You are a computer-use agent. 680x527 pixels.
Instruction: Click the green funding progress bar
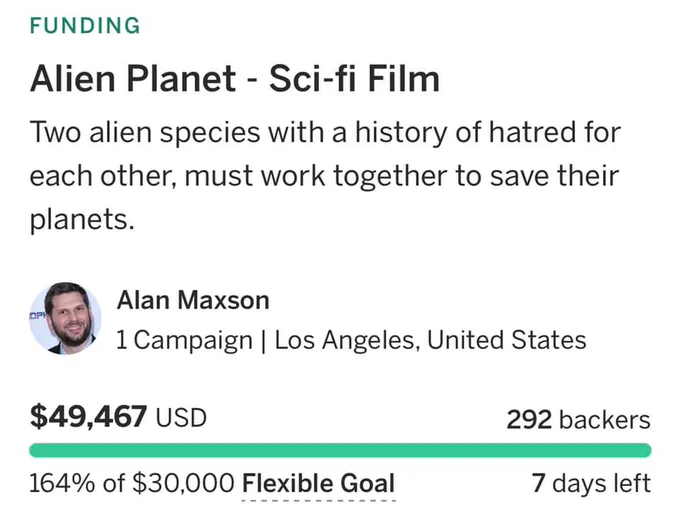pyautogui.click(x=340, y=450)
